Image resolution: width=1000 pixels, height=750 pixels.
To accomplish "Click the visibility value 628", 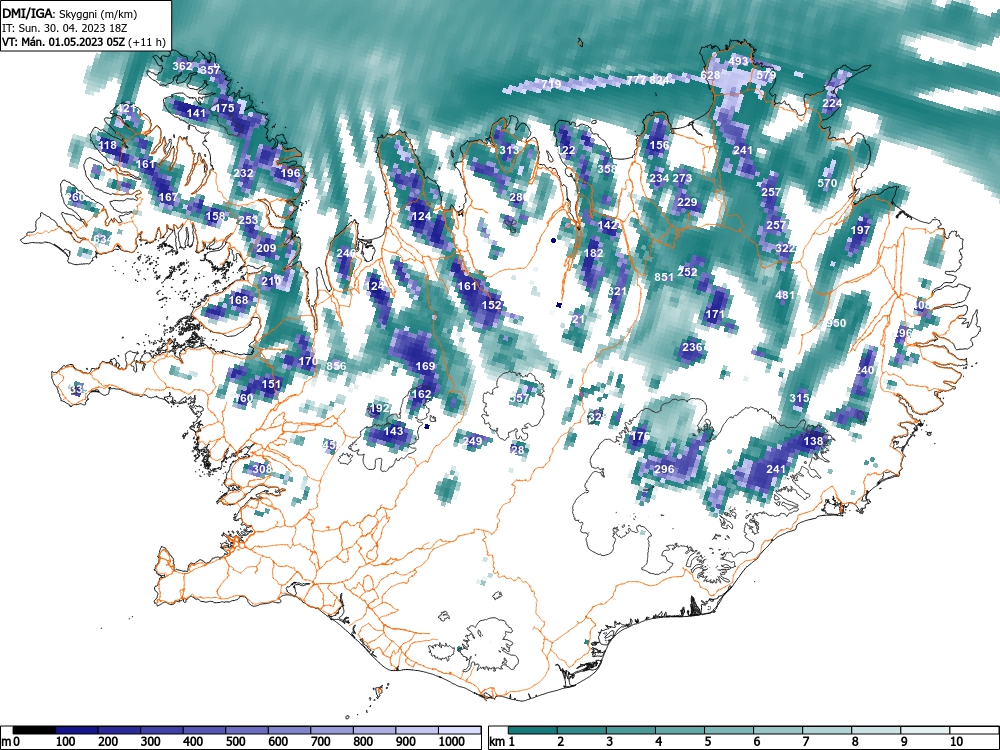I will coord(710,75).
